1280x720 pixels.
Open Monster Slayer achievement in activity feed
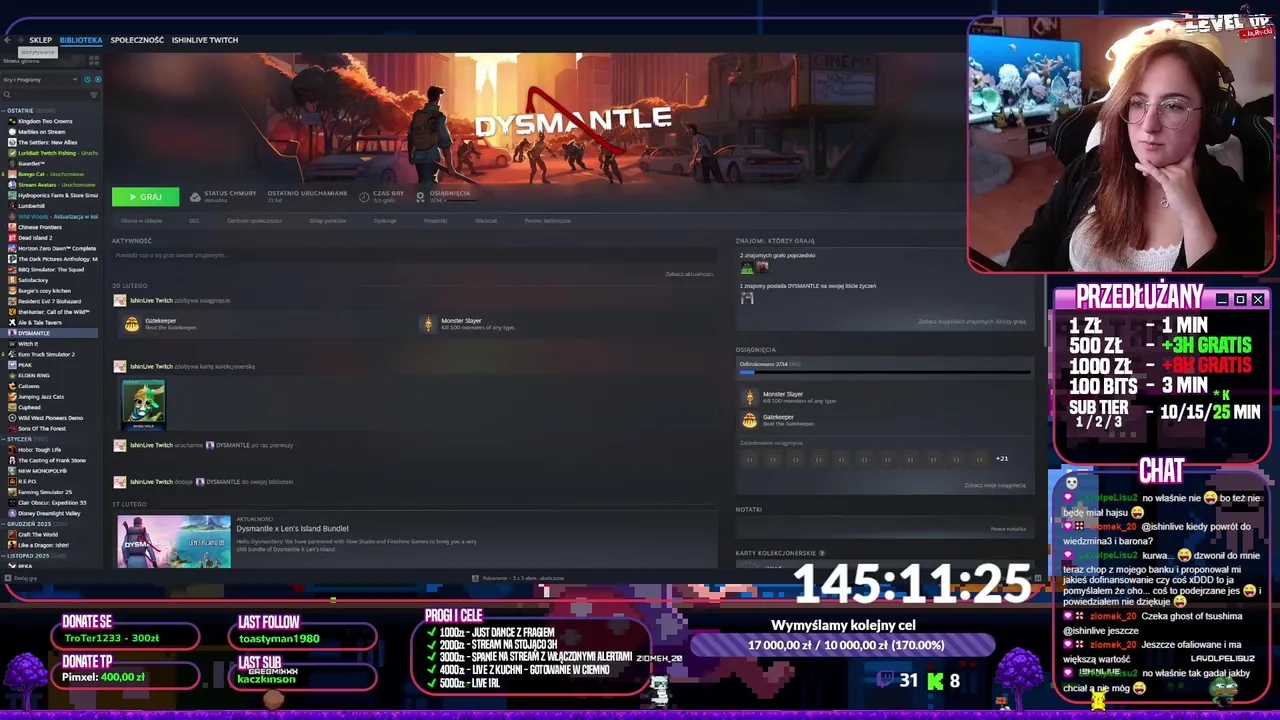pyautogui.click(x=468, y=324)
